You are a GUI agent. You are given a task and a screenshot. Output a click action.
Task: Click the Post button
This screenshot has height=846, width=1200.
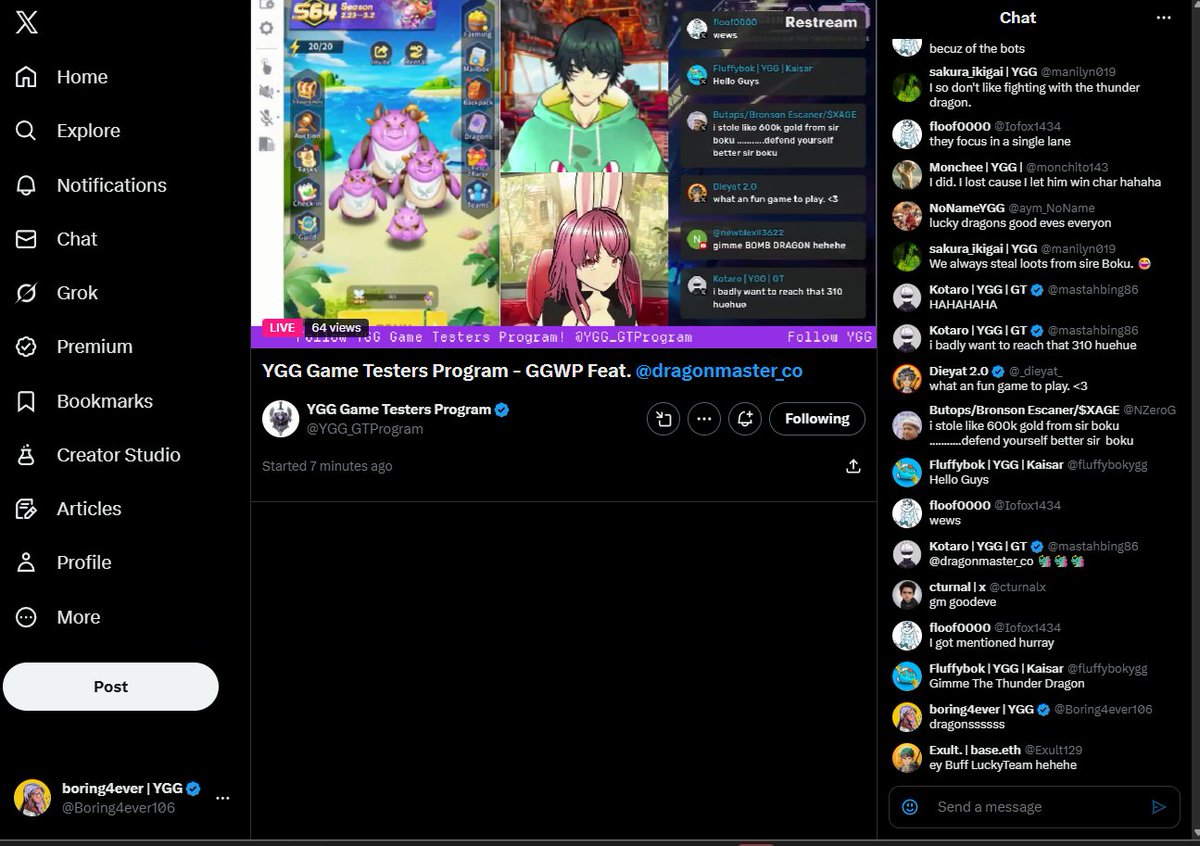point(111,687)
